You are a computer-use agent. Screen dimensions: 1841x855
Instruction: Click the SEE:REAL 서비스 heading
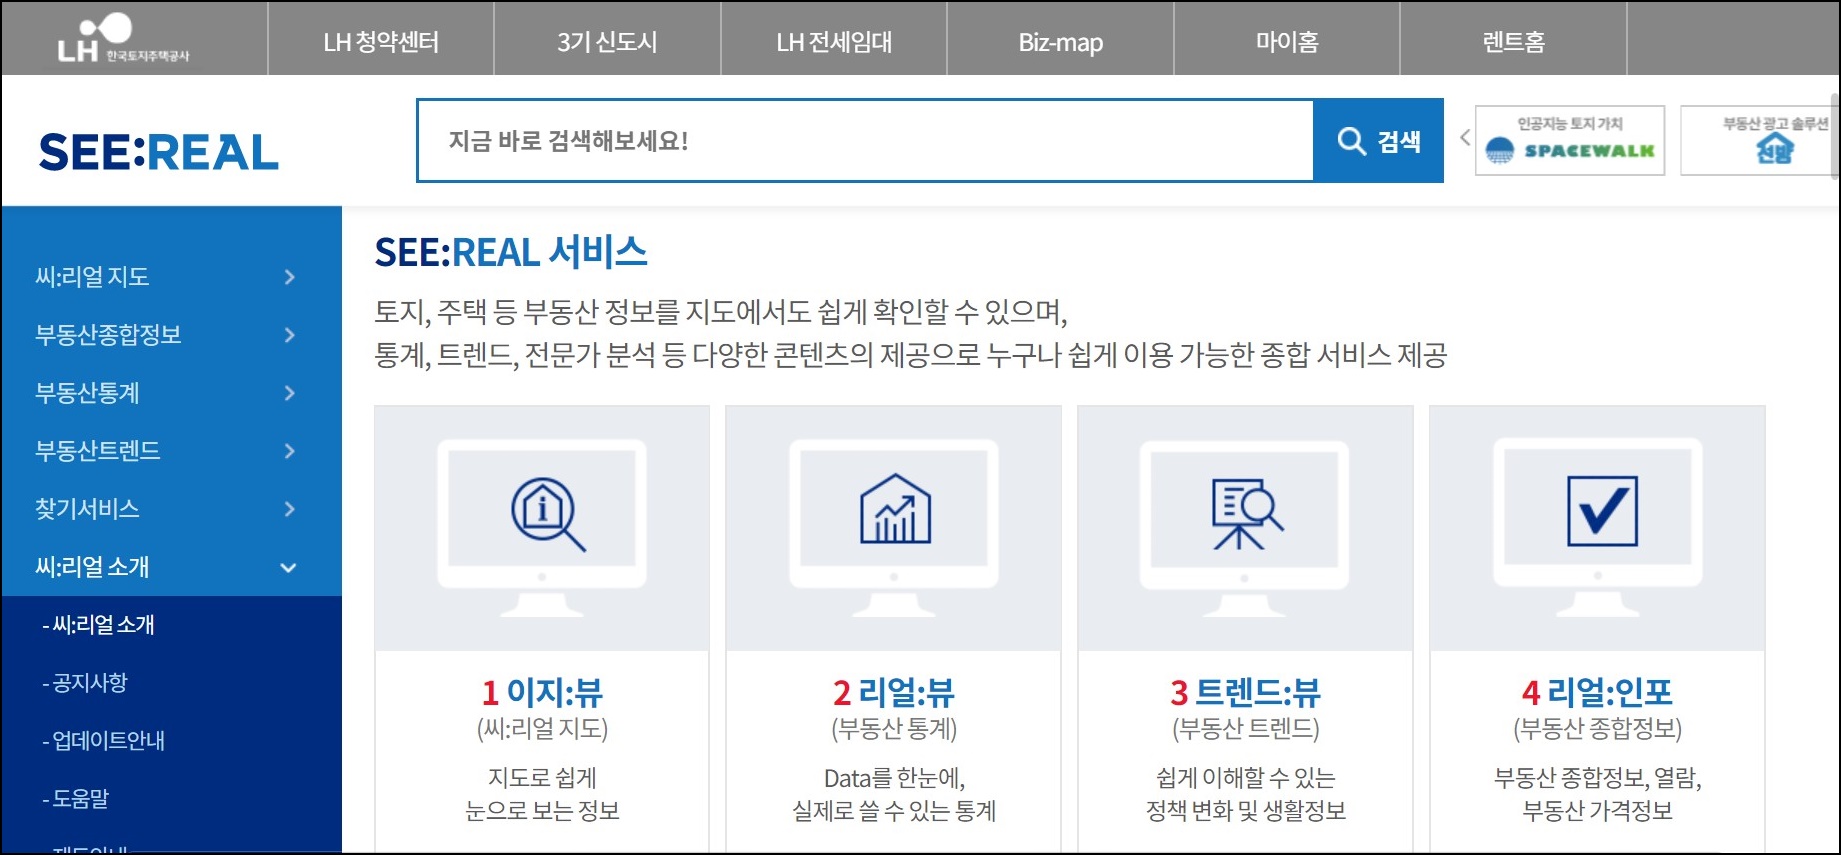coord(511,252)
